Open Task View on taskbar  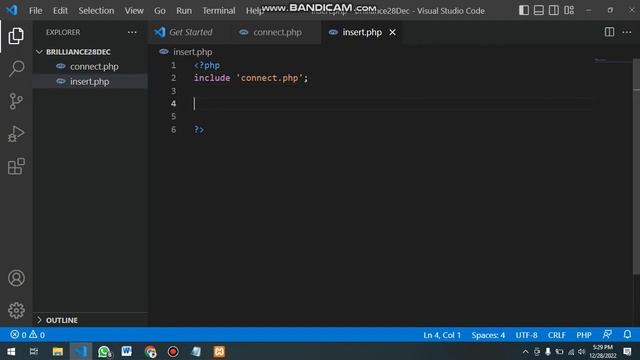34,351
